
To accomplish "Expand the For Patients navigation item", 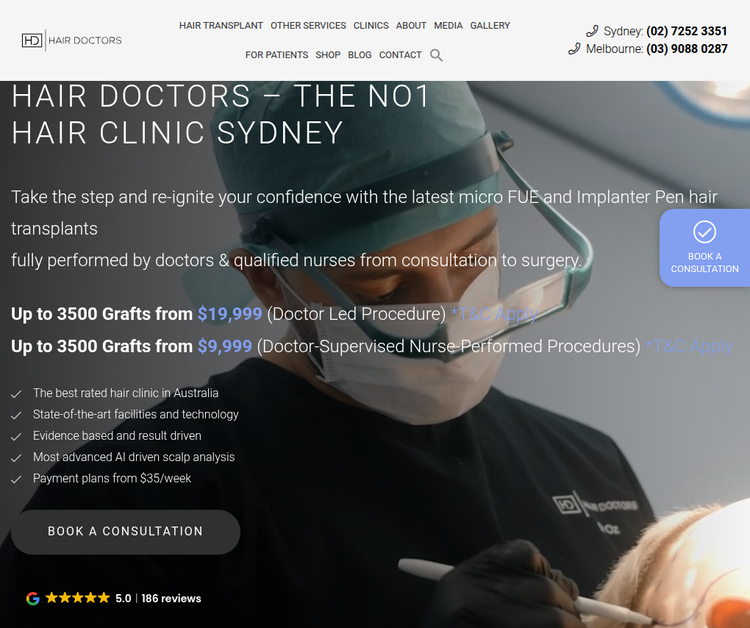I will (276, 55).
